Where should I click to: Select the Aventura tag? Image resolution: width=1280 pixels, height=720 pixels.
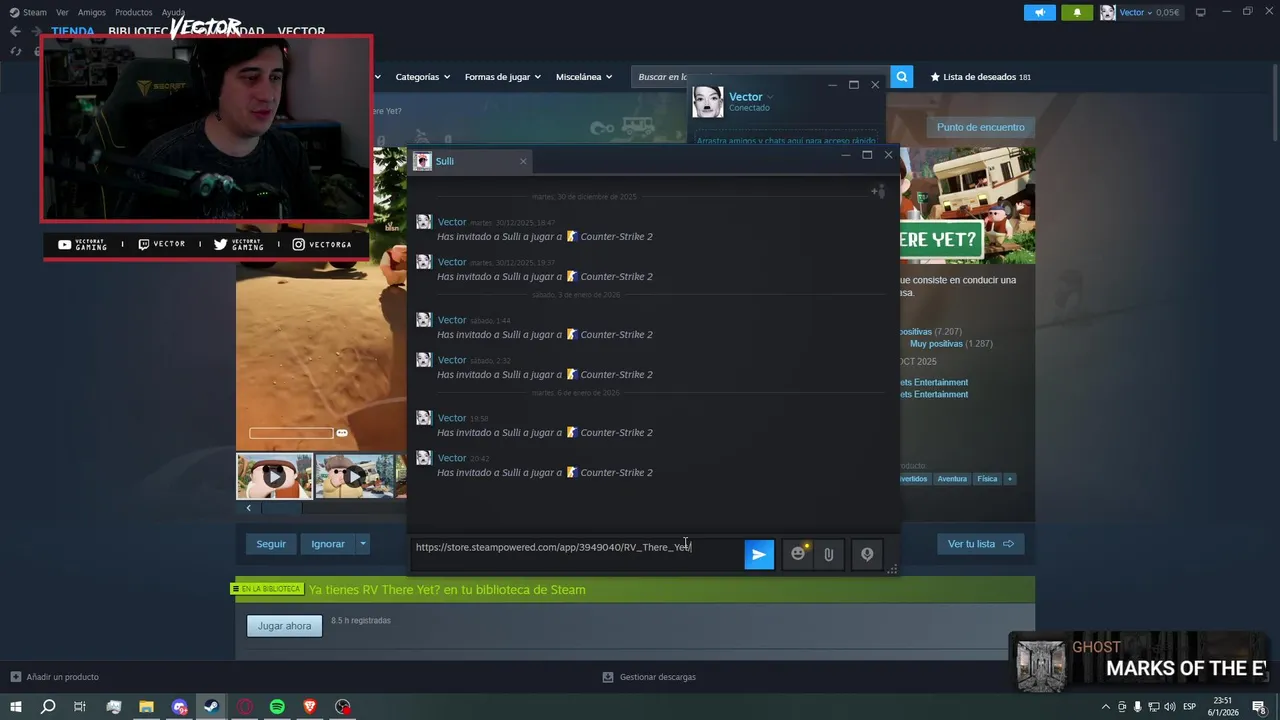tap(952, 479)
